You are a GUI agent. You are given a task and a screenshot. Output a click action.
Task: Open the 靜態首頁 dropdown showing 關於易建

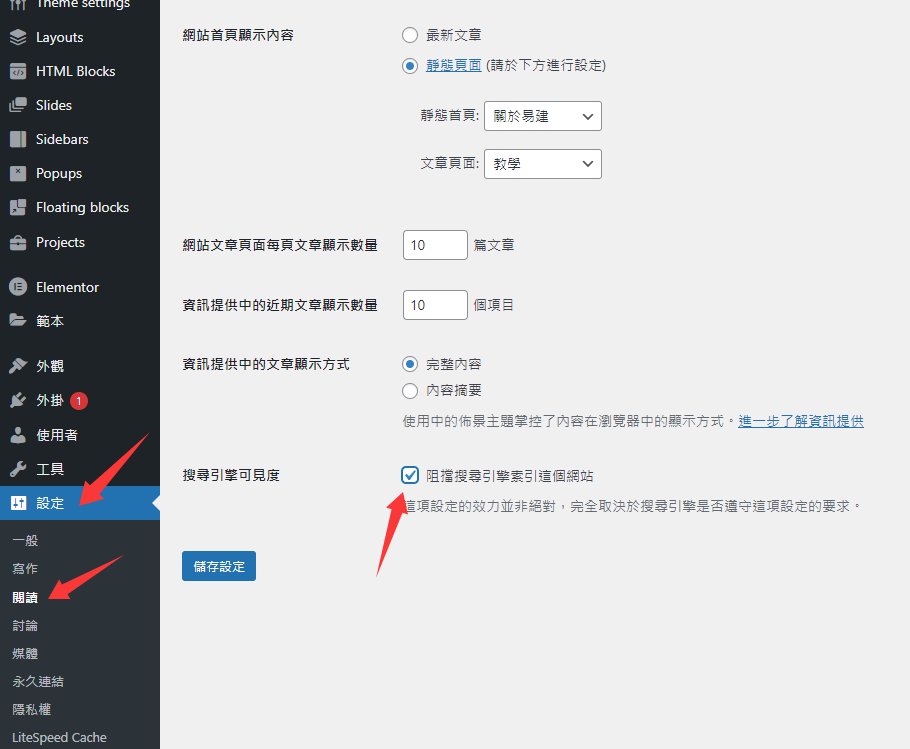tap(542, 116)
